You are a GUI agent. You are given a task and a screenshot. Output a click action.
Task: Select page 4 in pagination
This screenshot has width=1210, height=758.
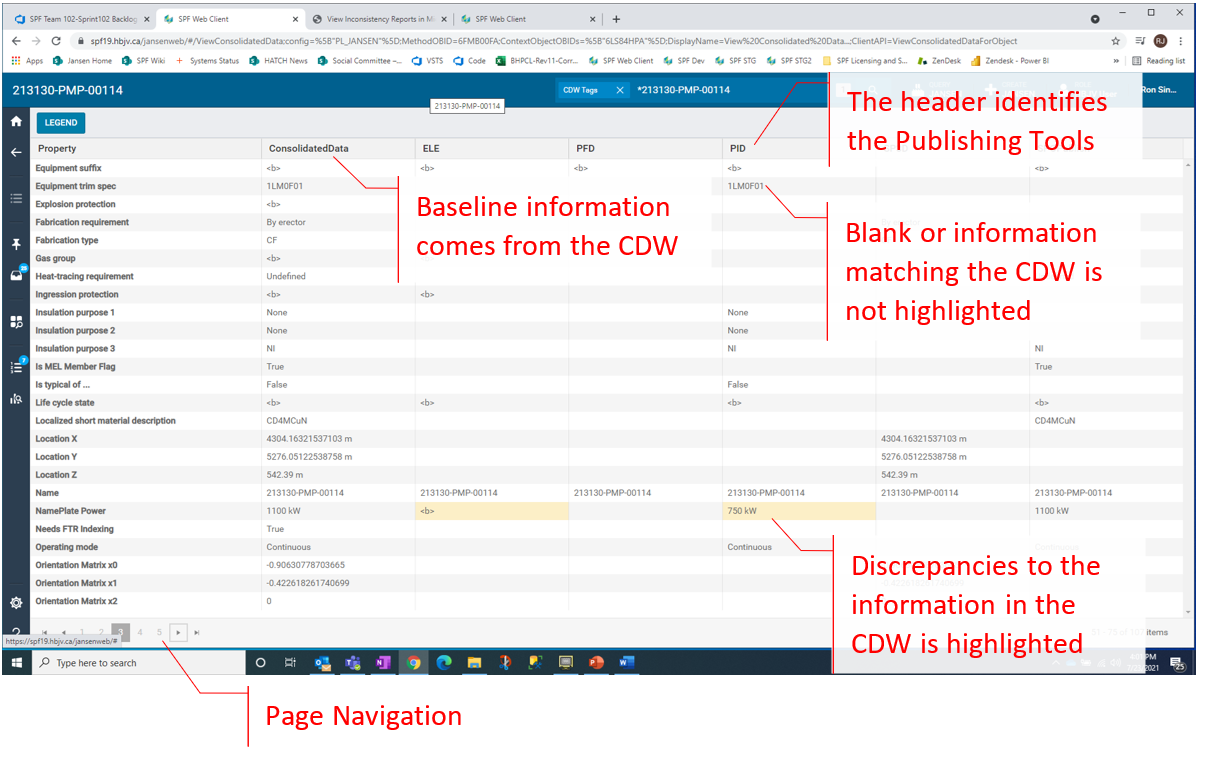(140, 632)
